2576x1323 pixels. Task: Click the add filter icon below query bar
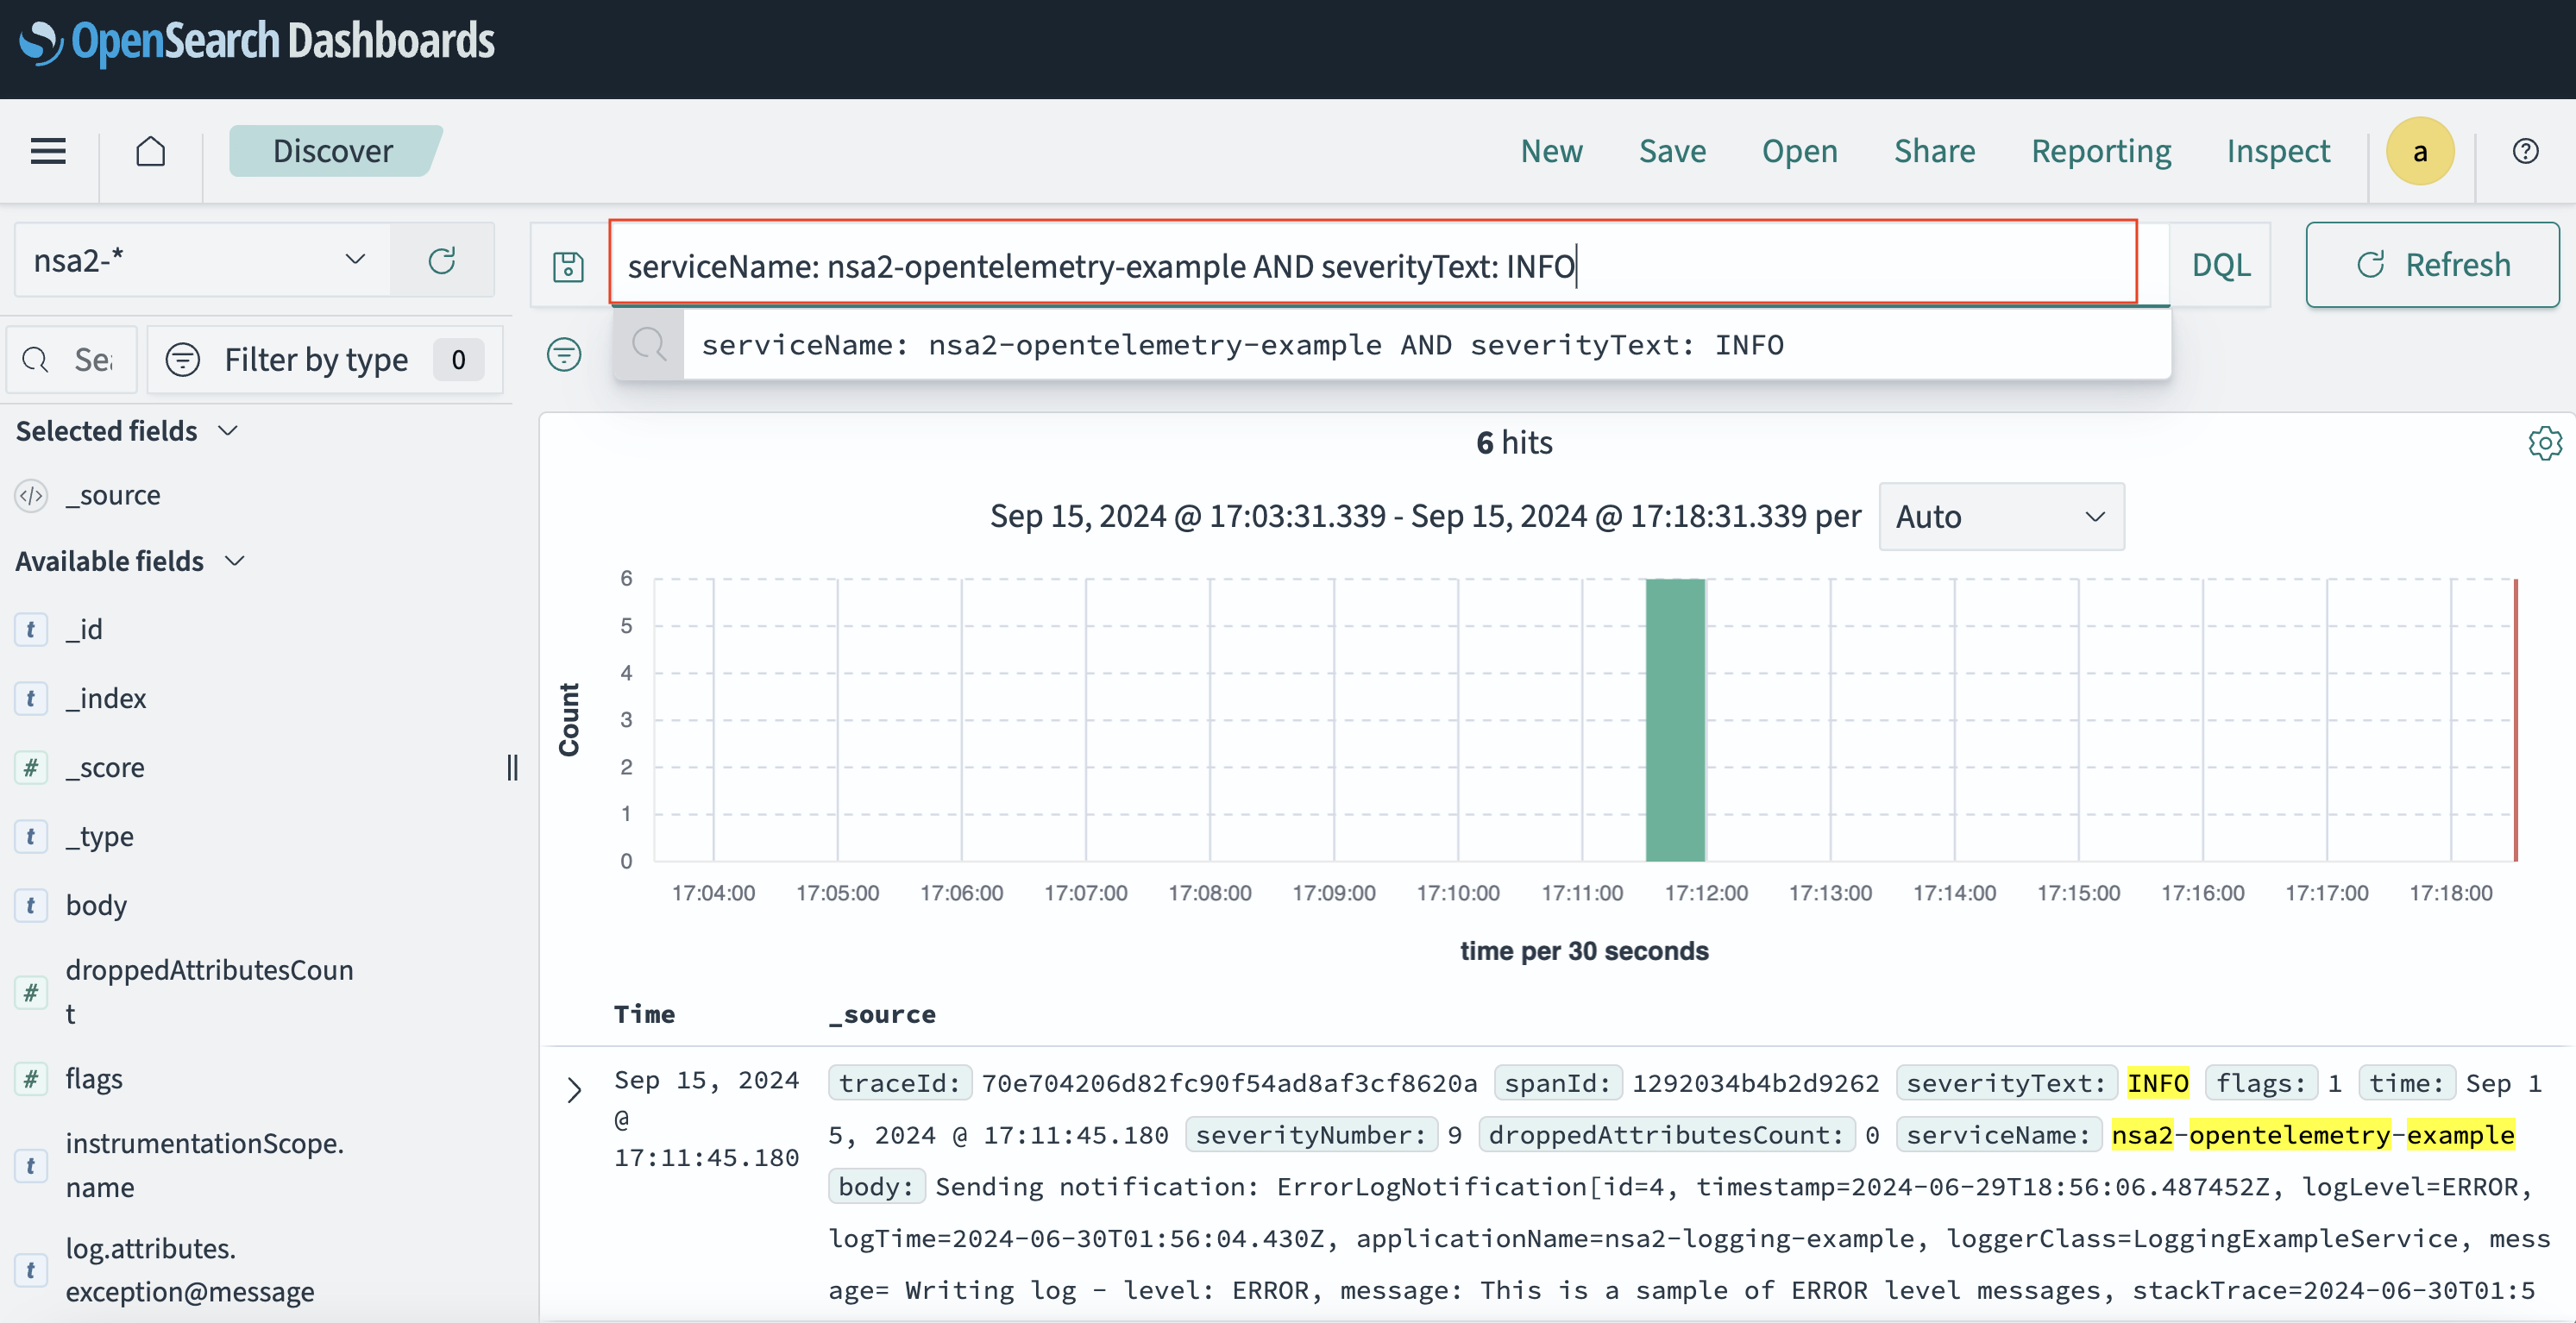(564, 354)
